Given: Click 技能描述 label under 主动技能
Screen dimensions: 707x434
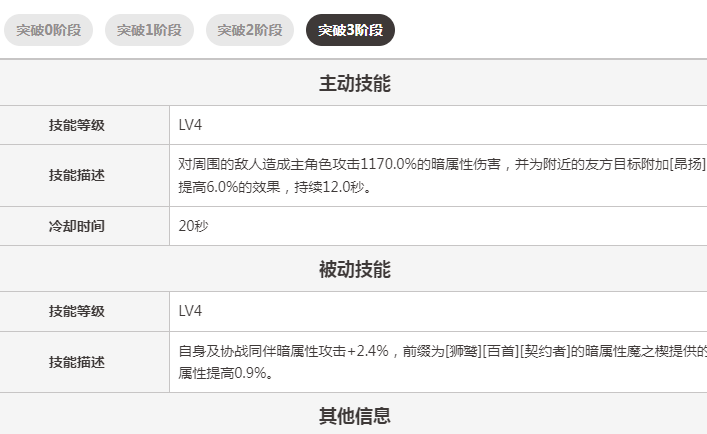Looking at the screenshot, I should 77,175.
